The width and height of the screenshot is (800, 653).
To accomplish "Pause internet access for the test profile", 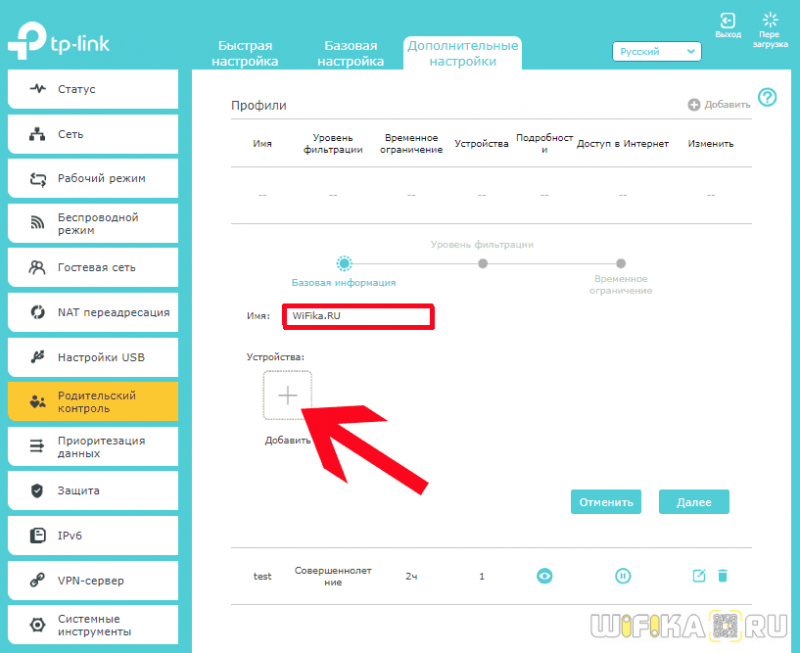I will 622,576.
